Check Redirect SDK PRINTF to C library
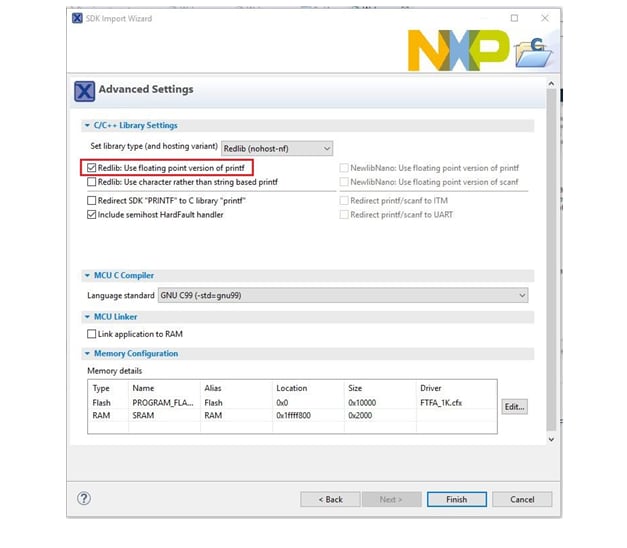 pyautogui.click(x=92, y=201)
